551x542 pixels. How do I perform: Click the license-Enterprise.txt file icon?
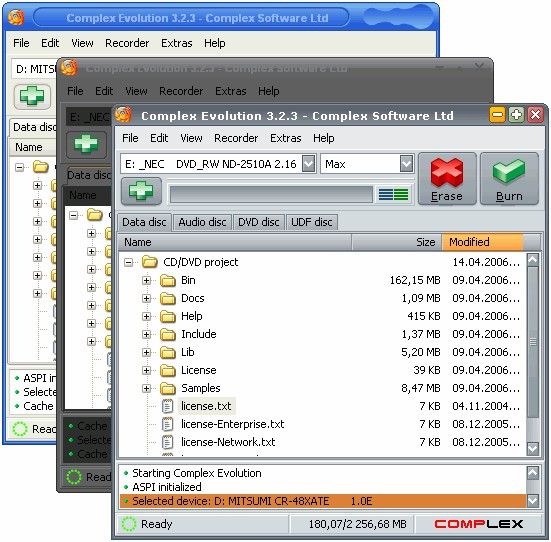(167, 424)
